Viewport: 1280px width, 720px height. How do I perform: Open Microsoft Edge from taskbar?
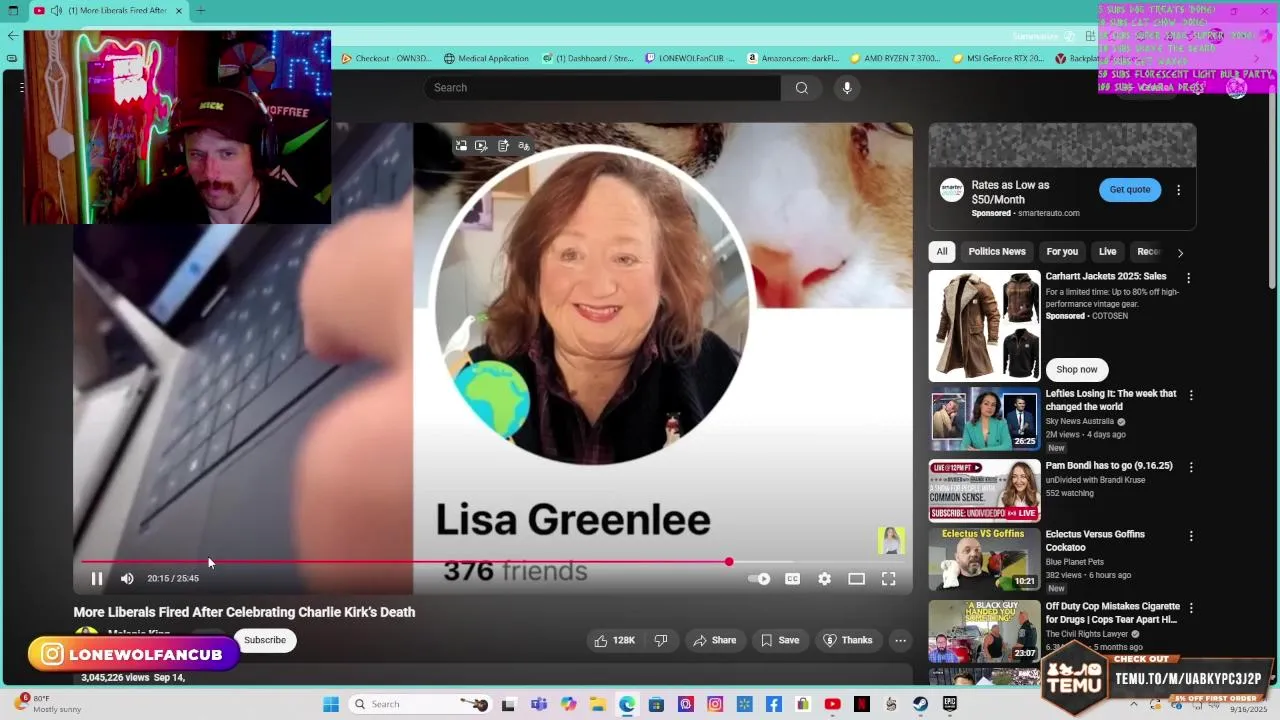click(x=627, y=704)
